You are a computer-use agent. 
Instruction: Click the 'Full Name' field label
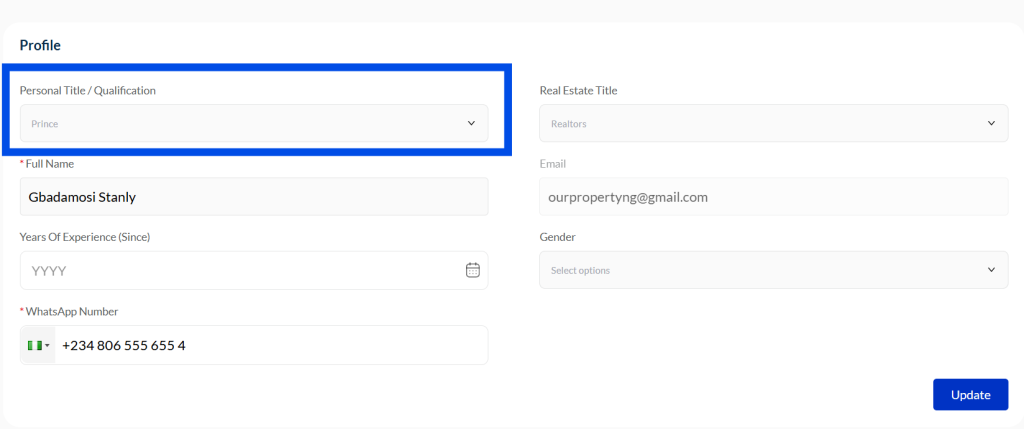pyautogui.click(x=50, y=164)
